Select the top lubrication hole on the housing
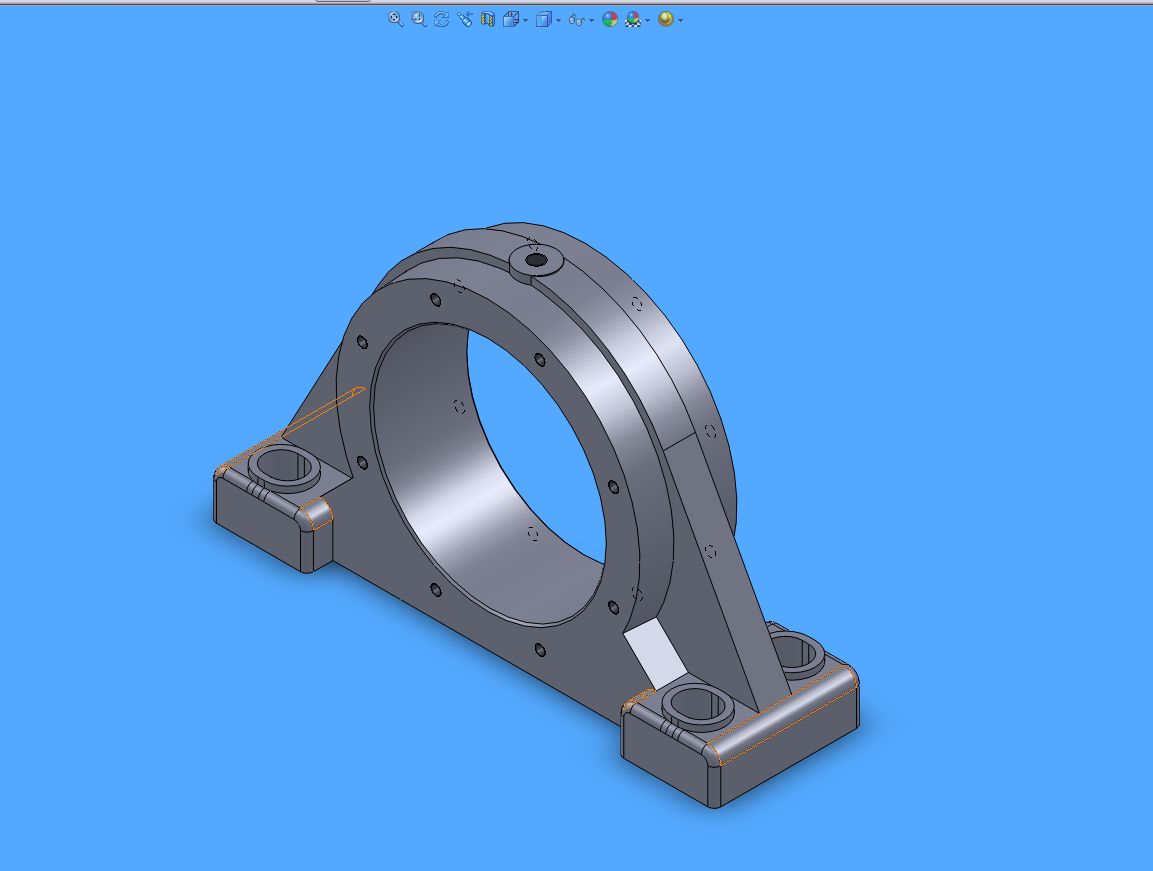The height and width of the screenshot is (871, 1153). coord(536,260)
